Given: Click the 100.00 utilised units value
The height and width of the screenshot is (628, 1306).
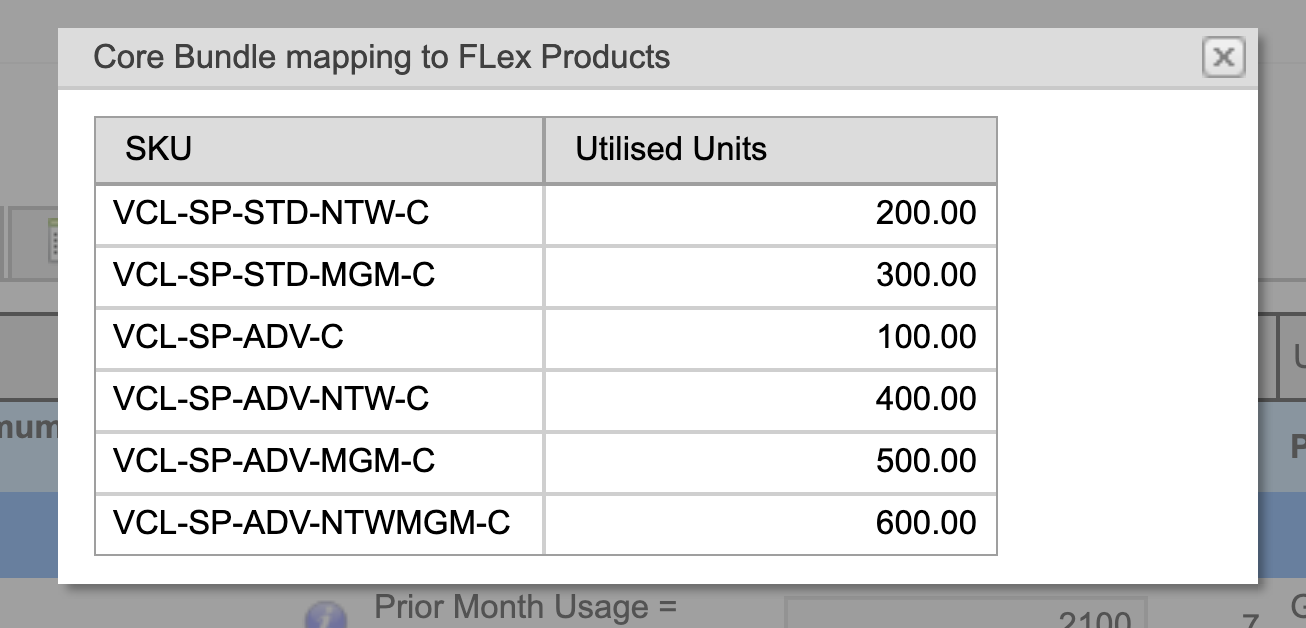Looking at the screenshot, I should [926, 337].
